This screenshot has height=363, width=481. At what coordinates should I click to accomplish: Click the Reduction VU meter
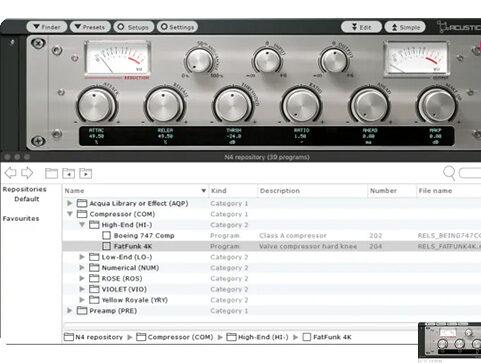coord(117,58)
